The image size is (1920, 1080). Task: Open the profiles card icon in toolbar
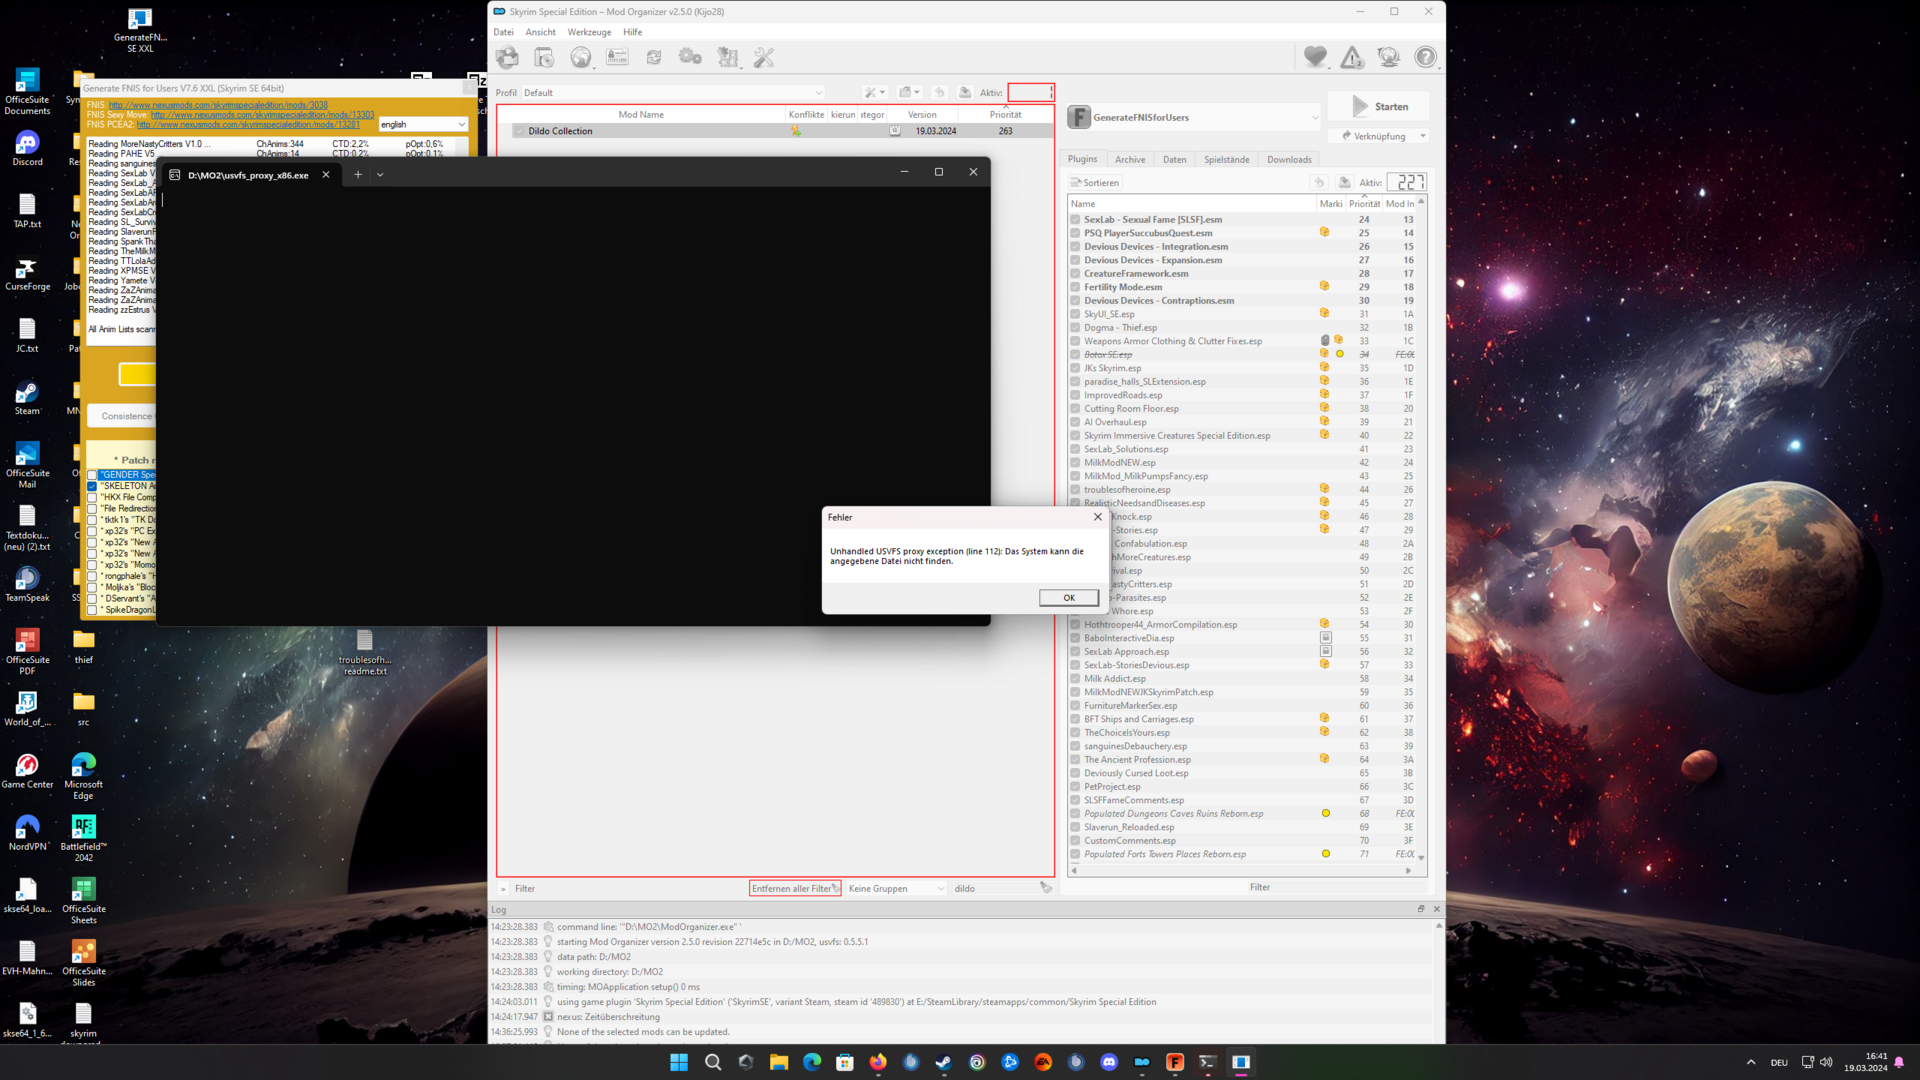coord(617,57)
